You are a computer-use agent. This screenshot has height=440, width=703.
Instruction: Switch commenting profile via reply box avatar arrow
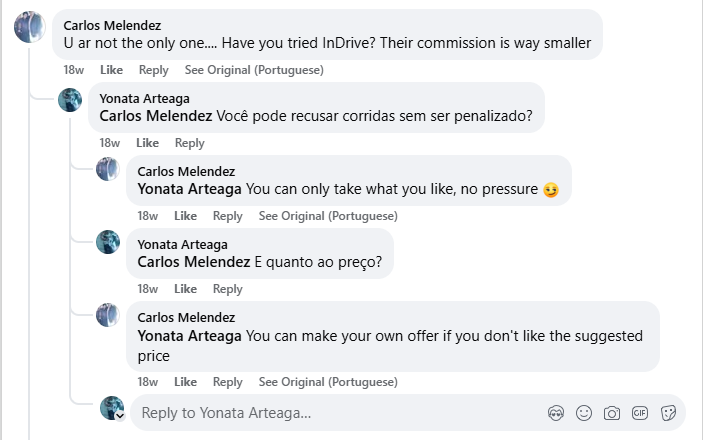[120, 417]
